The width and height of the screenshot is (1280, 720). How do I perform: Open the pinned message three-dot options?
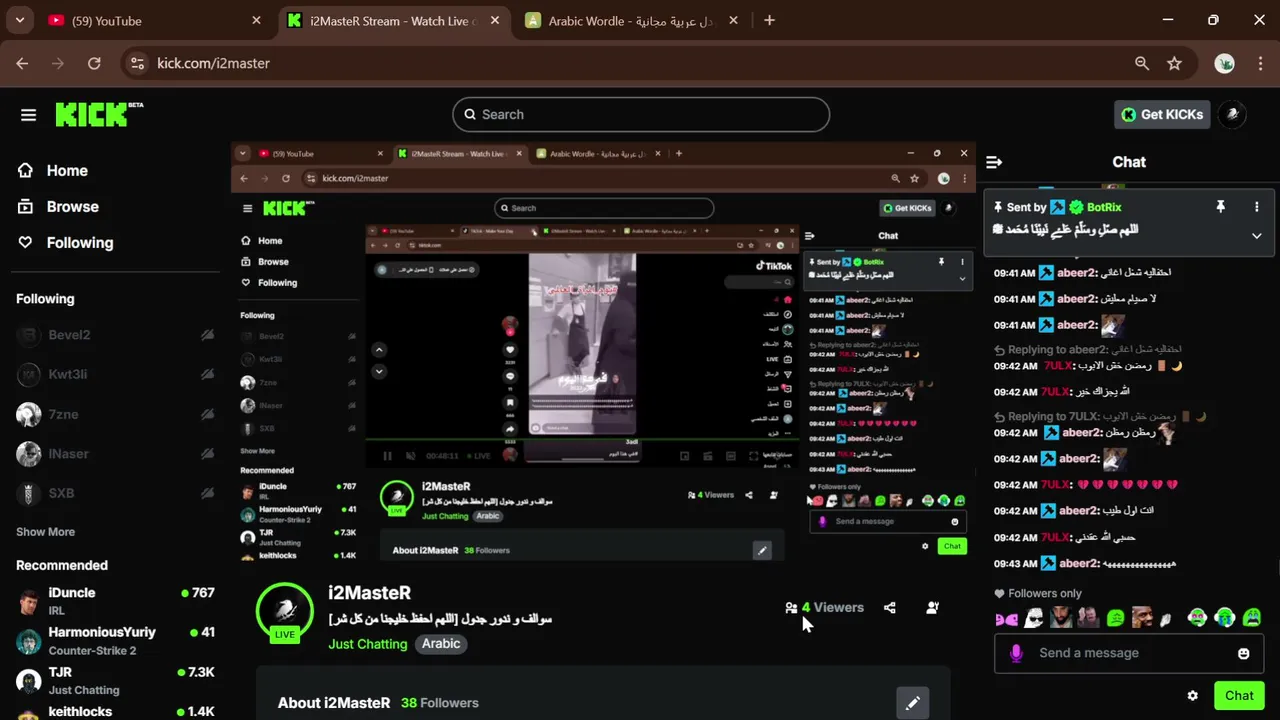(1257, 207)
